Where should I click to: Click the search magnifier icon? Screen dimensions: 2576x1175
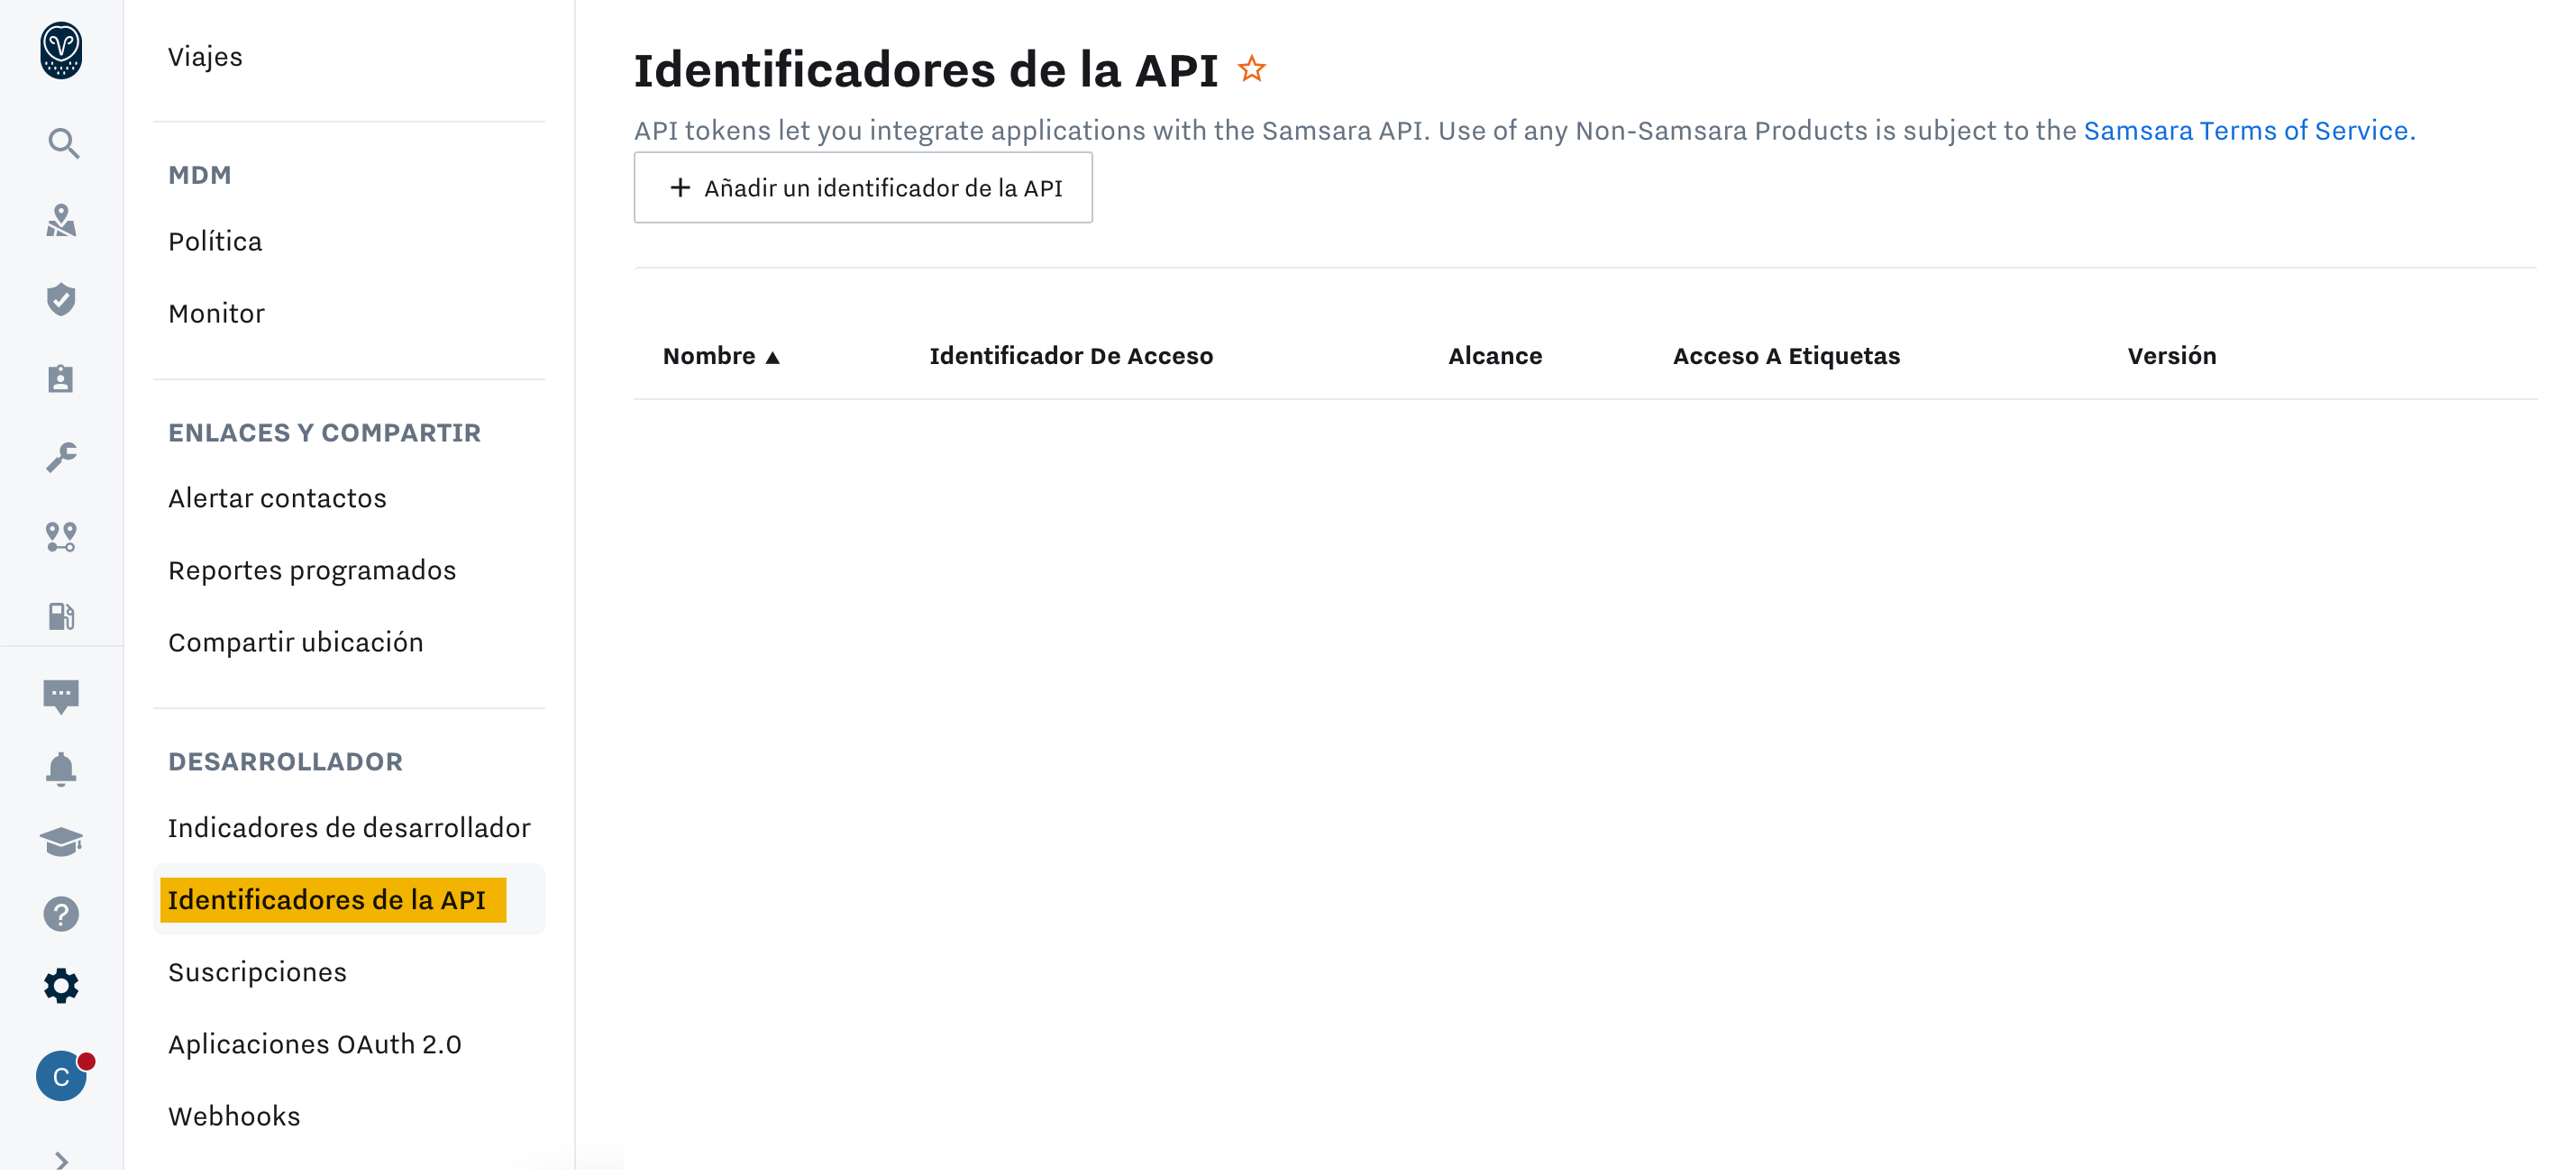pos(62,144)
